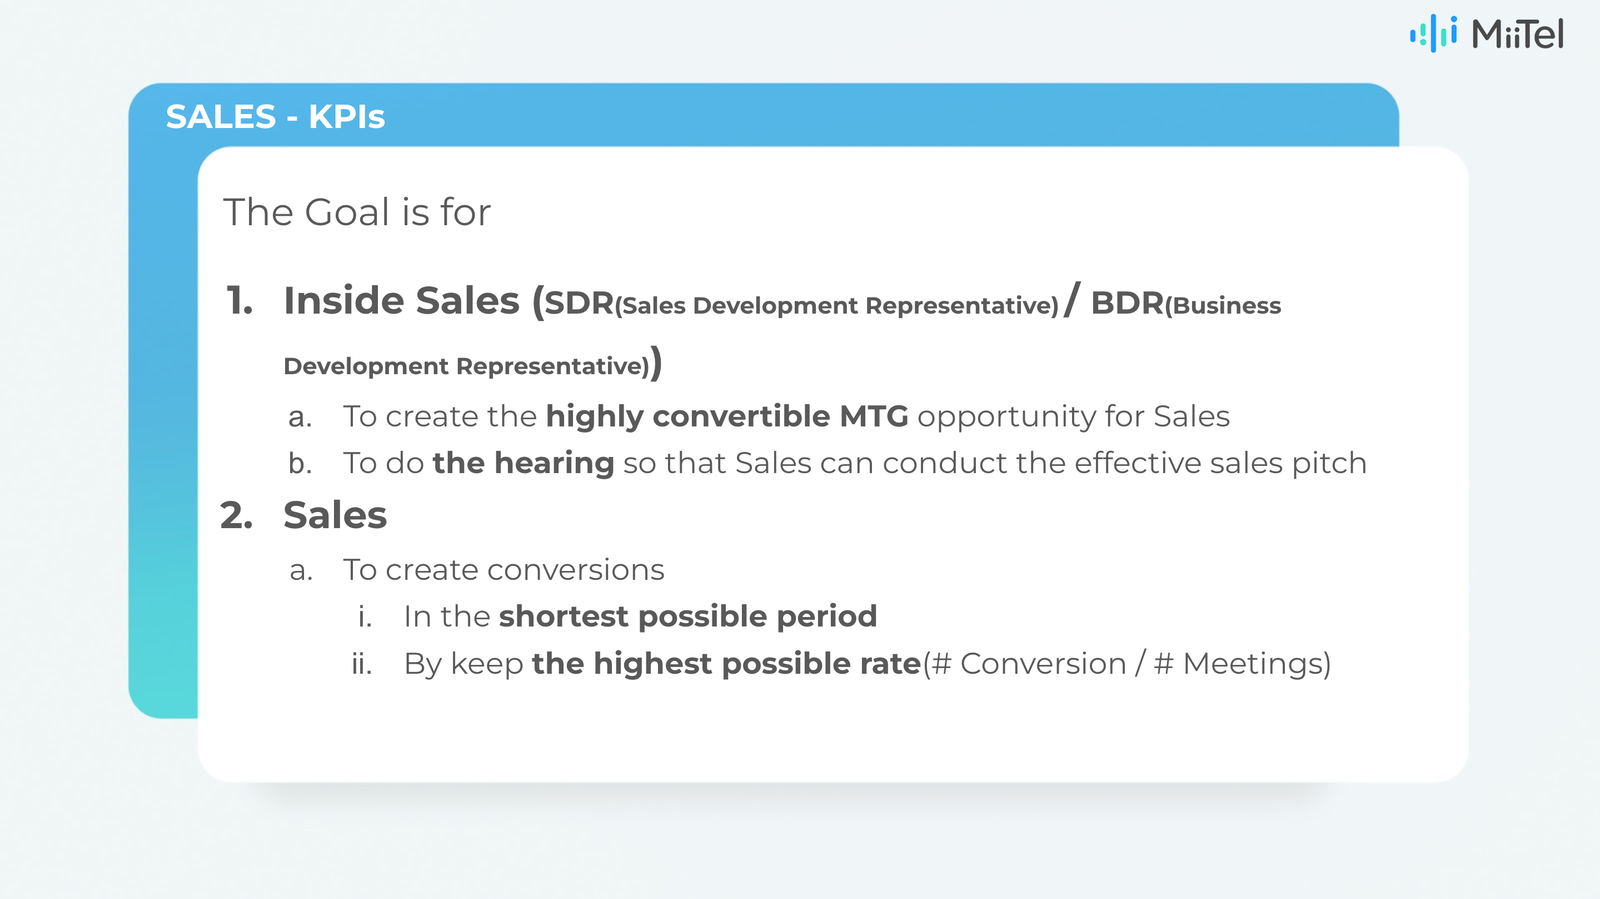This screenshot has width=1600, height=899.
Task: Click the bold "Inside Sales" heading
Action: [x=401, y=301]
